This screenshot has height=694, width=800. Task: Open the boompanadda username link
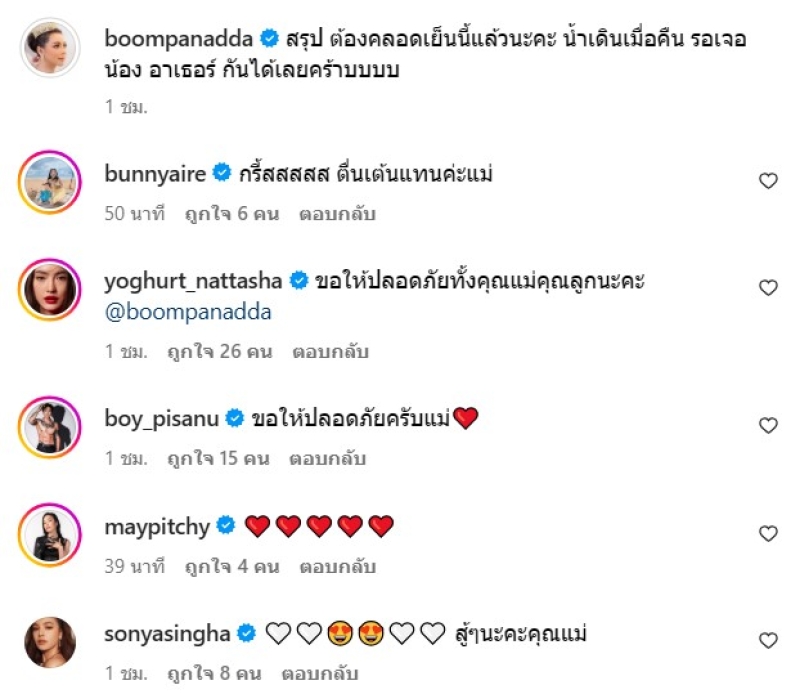pos(179,39)
